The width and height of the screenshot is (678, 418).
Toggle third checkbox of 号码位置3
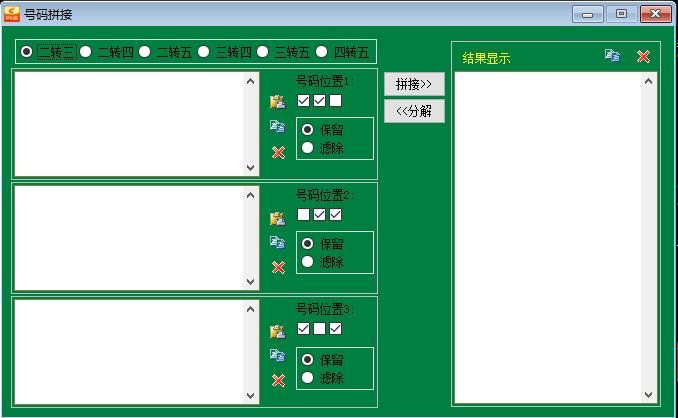click(336, 329)
